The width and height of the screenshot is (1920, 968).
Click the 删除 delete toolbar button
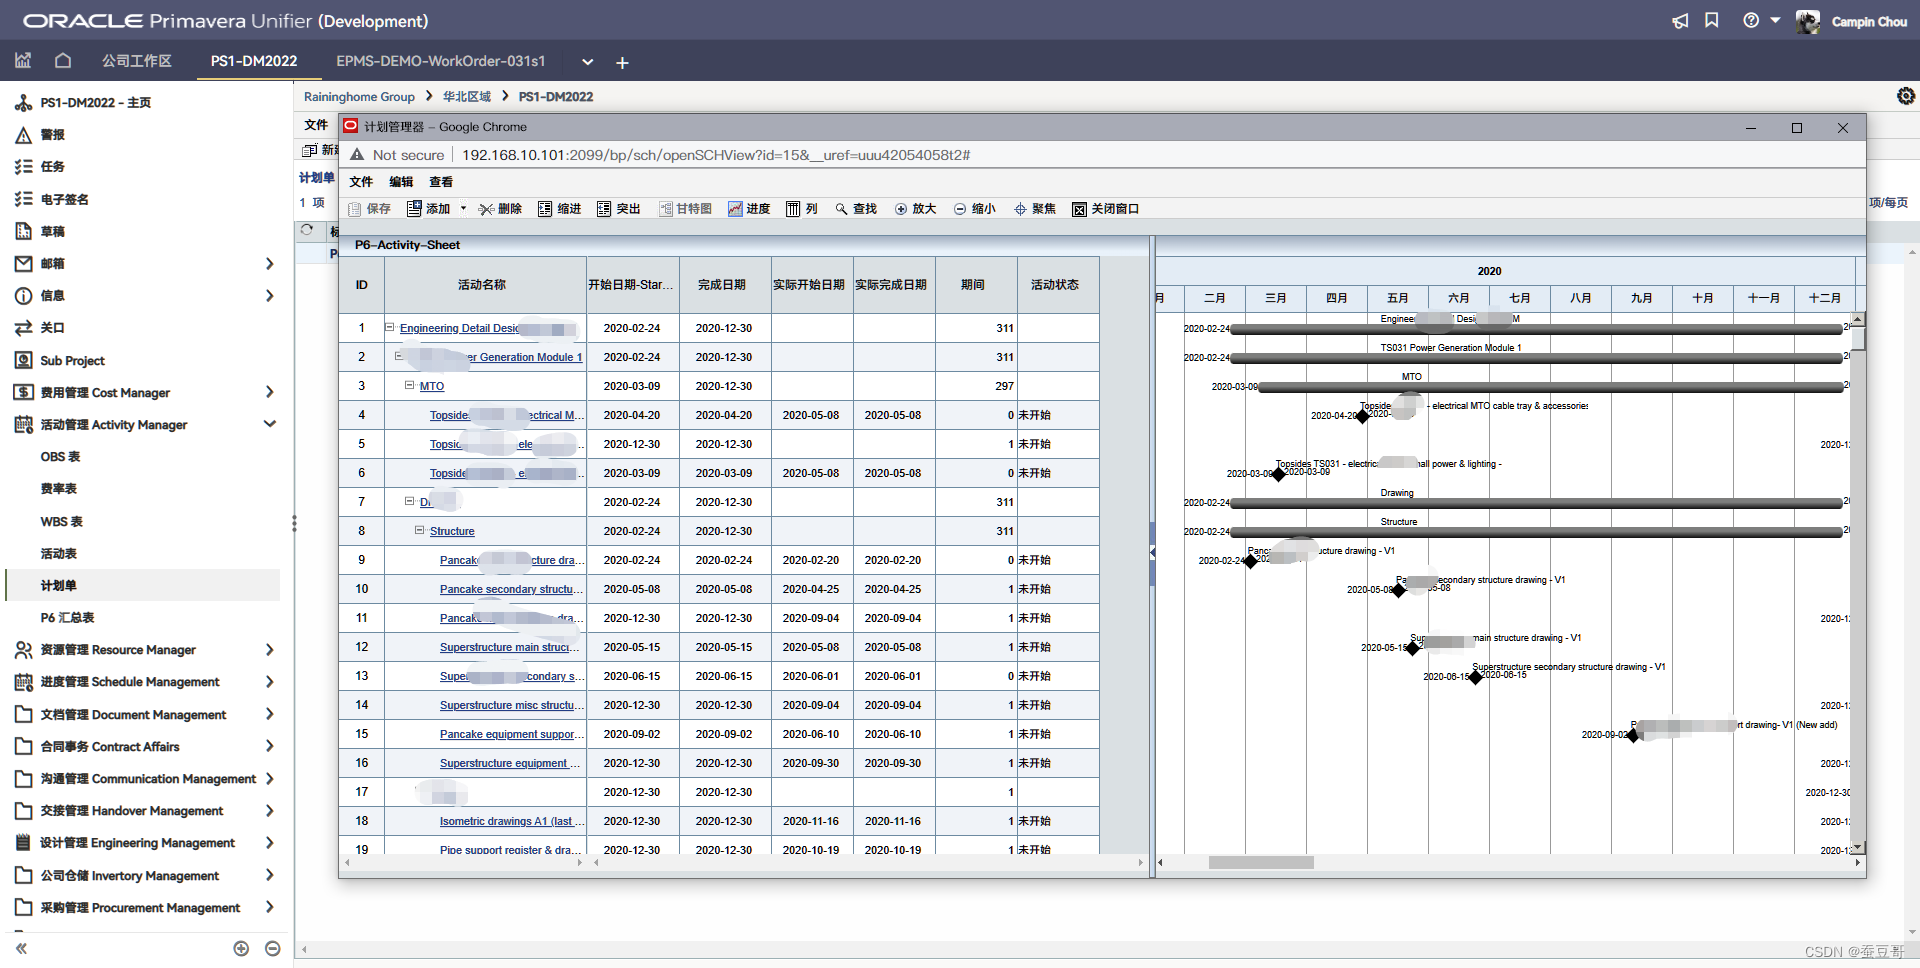coord(501,209)
